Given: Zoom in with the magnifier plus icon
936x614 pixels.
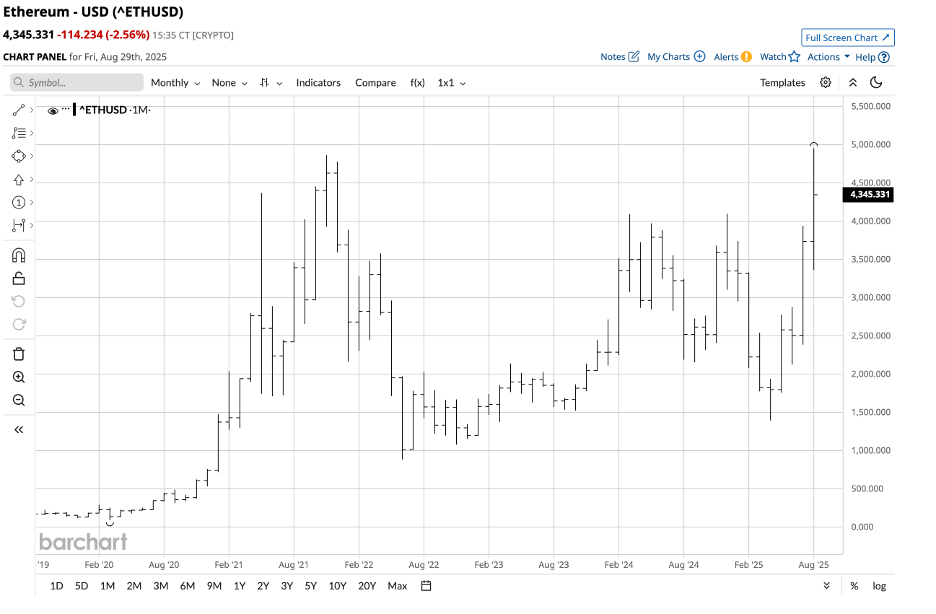Looking at the screenshot, I should [19, 377].
